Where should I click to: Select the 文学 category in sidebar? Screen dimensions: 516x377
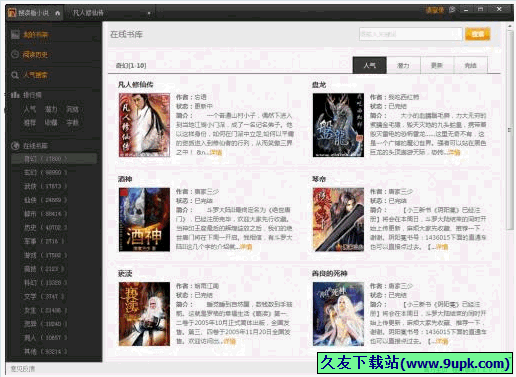[45, 297]
